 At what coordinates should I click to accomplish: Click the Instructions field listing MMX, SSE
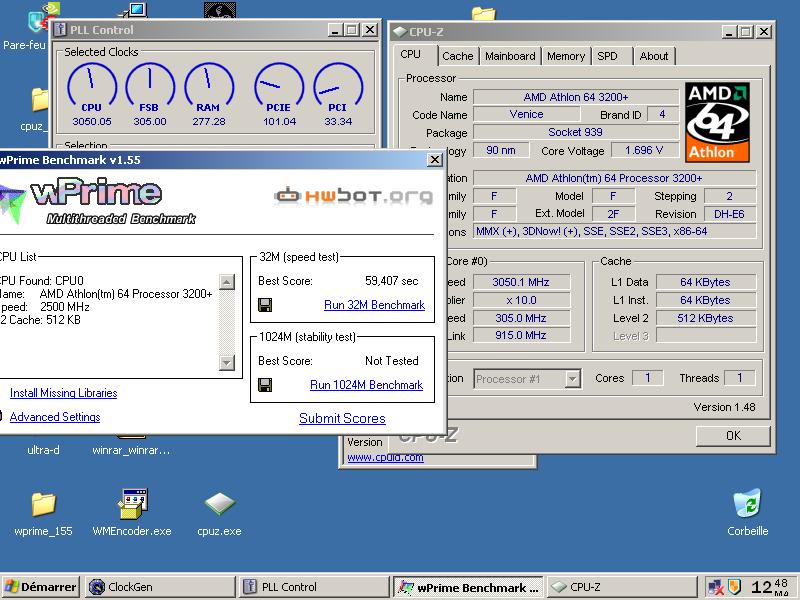614,231
